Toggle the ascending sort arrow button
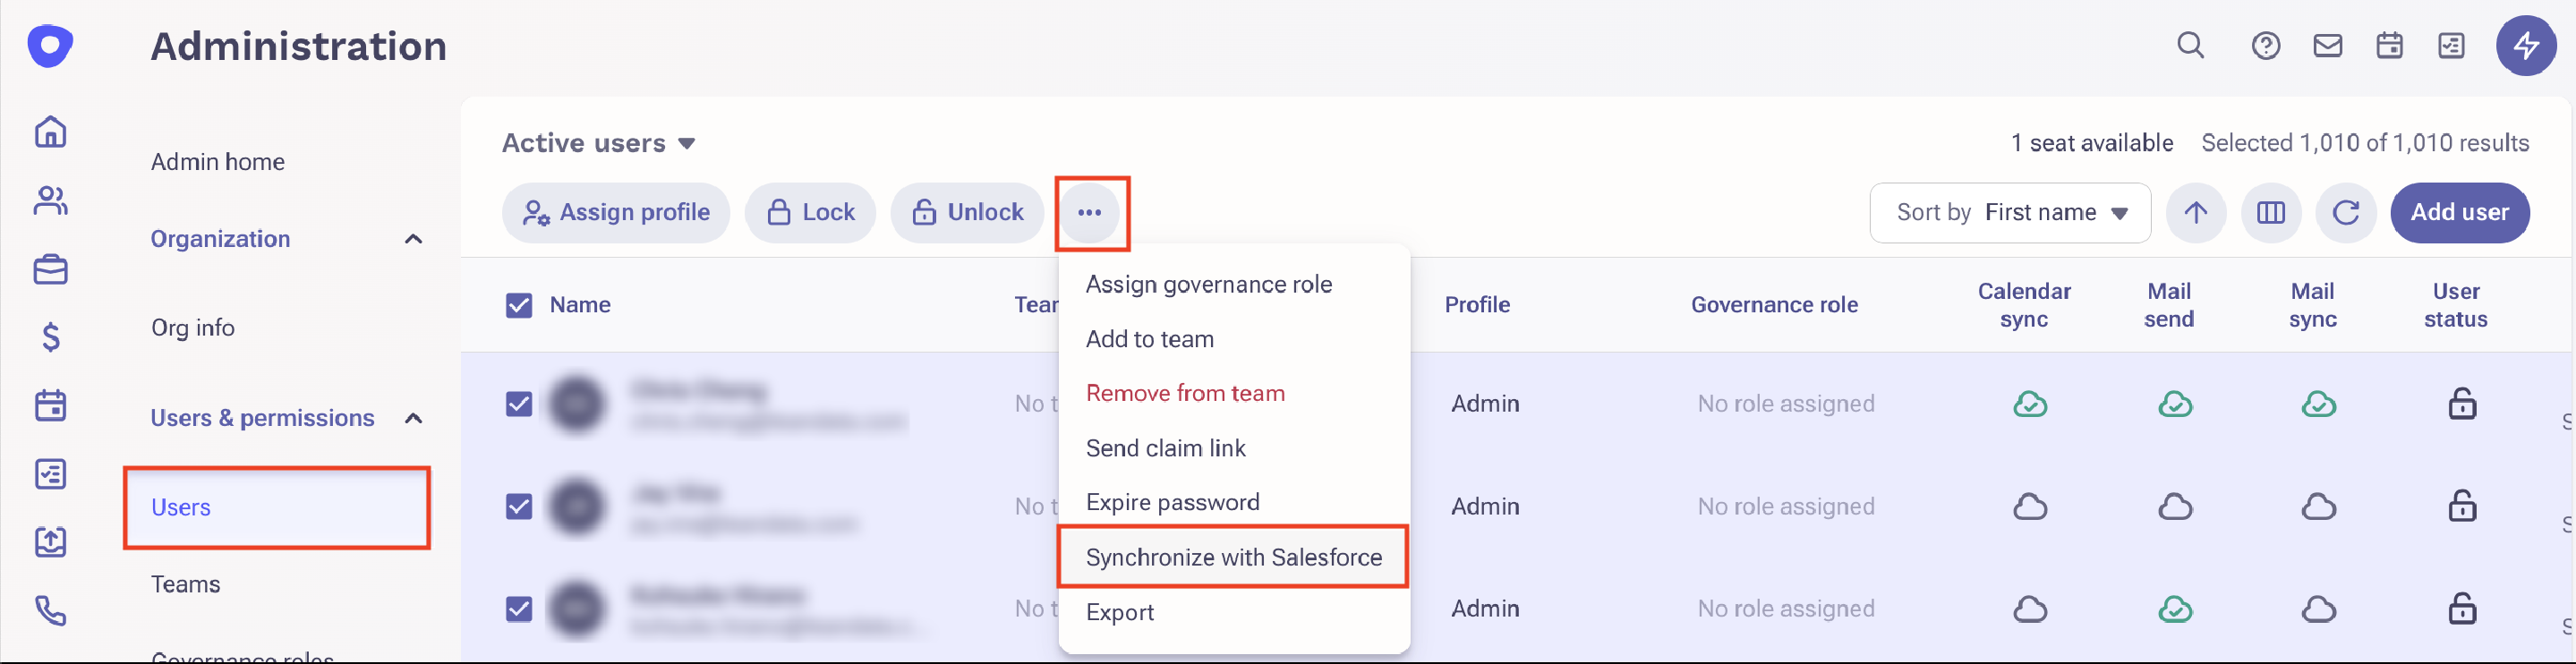Viewport: 2576px width, 664px height. click(2195, 212)
